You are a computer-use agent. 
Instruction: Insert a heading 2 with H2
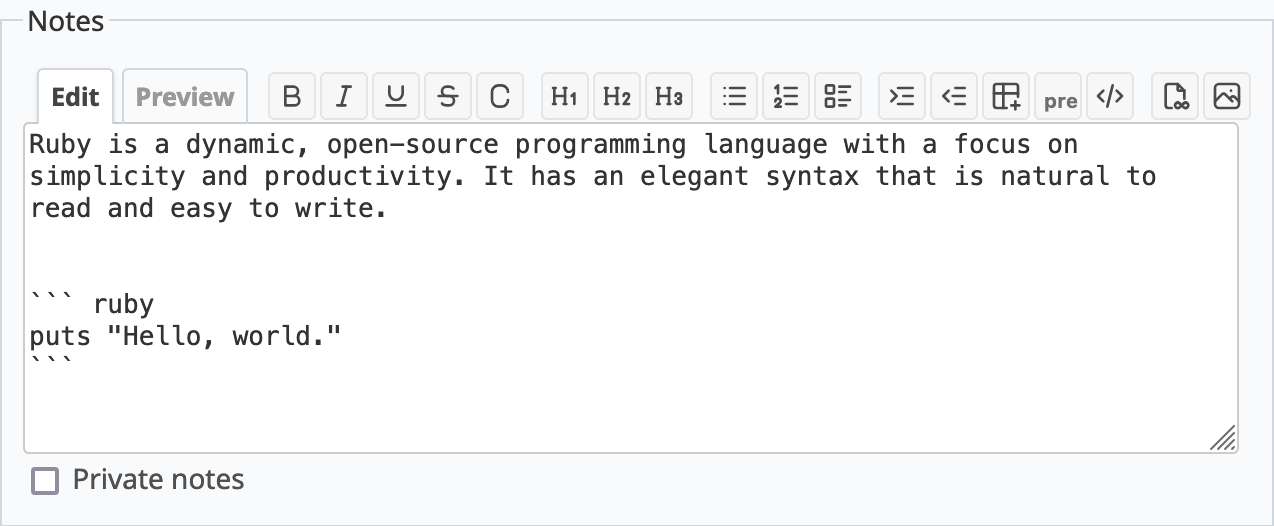pos(616,96)
